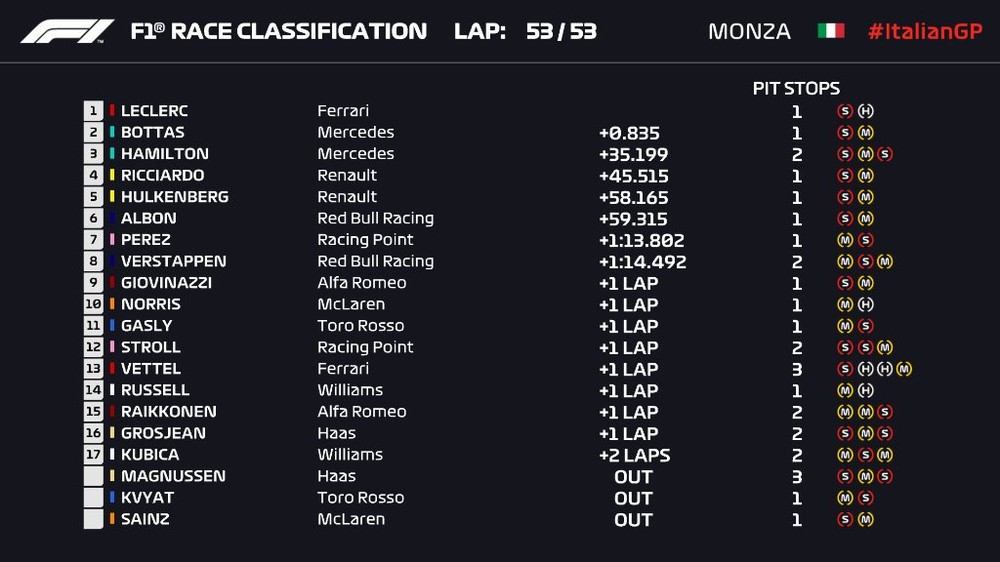Image resolution: width=1000 pixels, height=562 pixels.
Task: Click the position 1 box
Action: pos(94,111)
